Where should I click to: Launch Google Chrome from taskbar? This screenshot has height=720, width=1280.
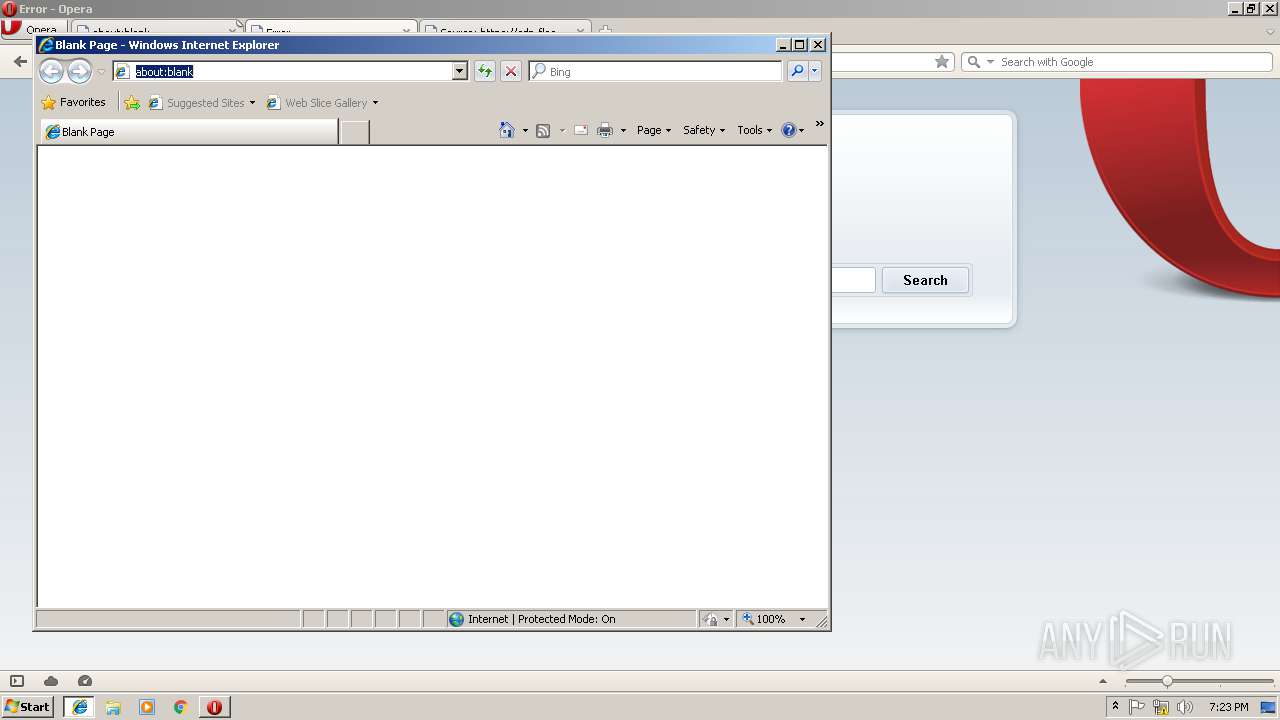click(x=181, y=707)
